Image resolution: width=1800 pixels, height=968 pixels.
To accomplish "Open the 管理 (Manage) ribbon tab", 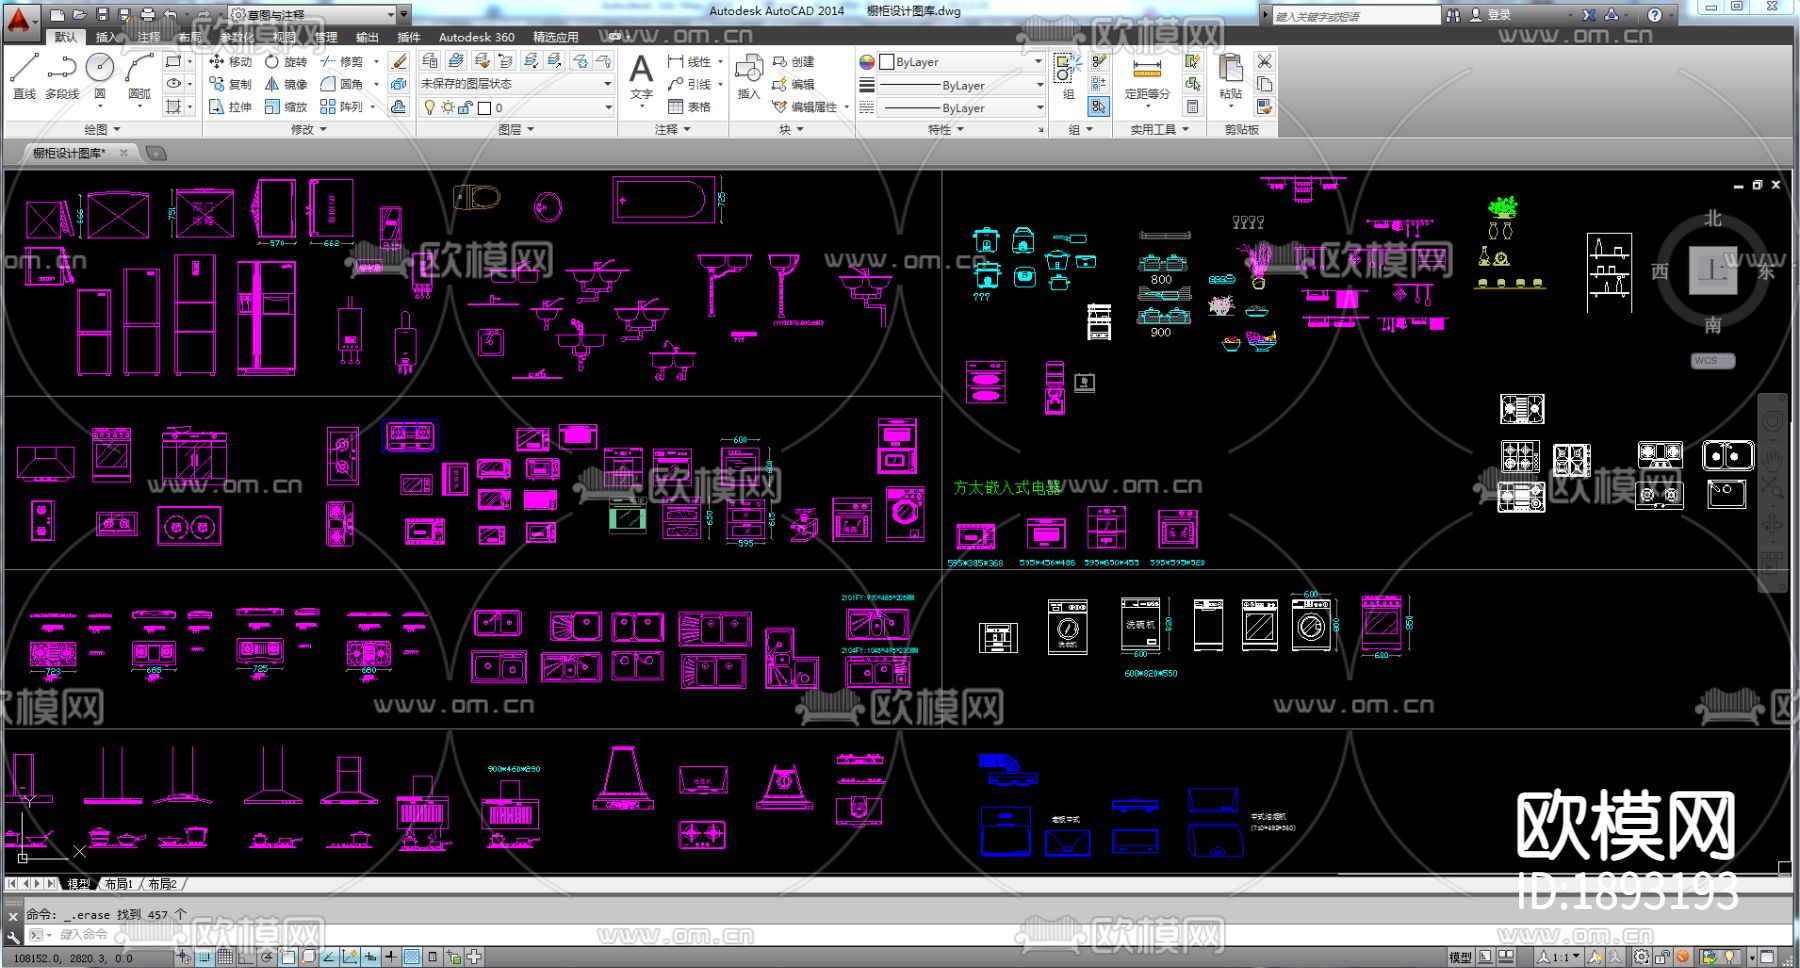I will (x=326, y=37).
